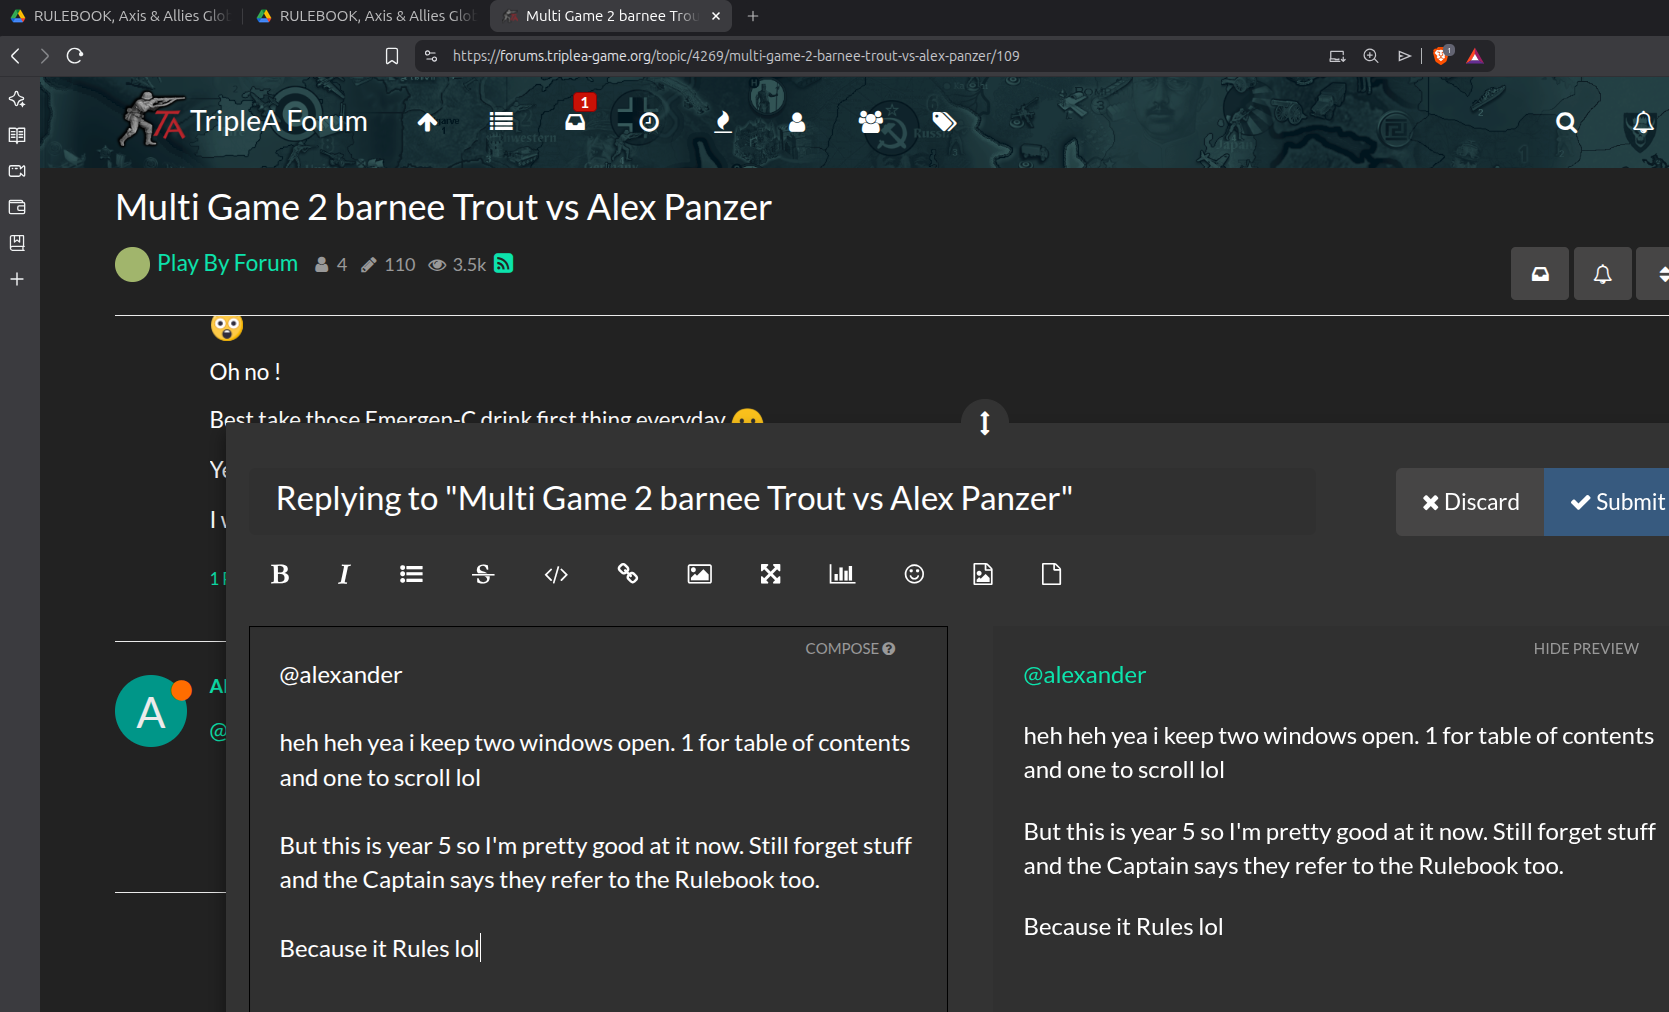Viewport: 1669px width, 1012px height.
Task: Enter zen mode with the expand arrows icon
Action: (x=770, y=574)
